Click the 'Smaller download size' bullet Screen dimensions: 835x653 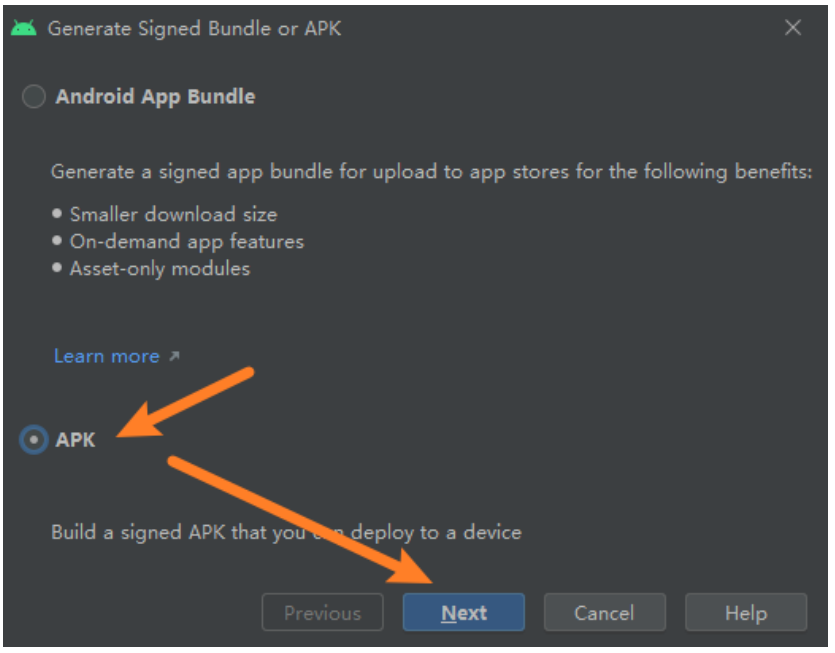click(x=173, y=214)
